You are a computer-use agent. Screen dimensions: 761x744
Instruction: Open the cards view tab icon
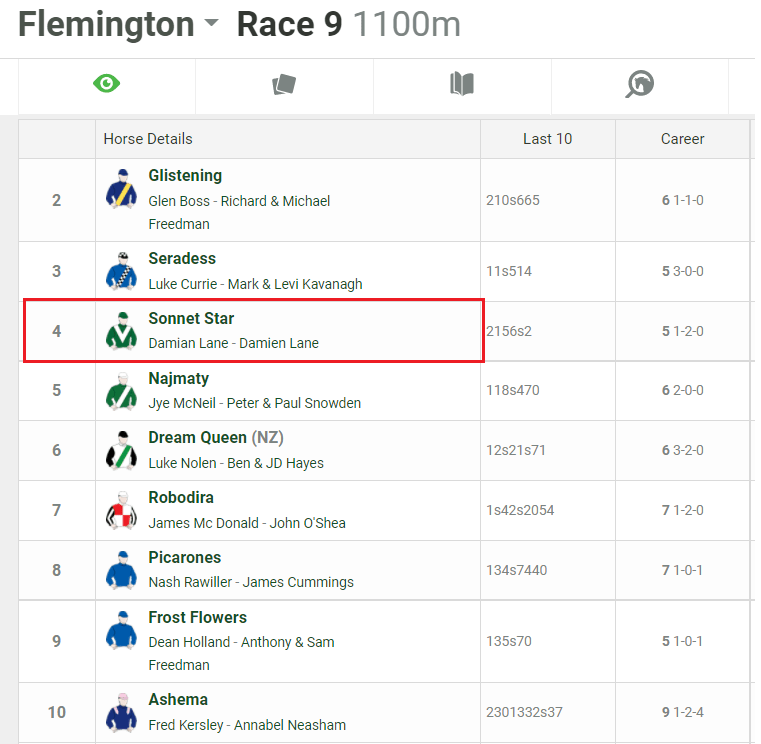click(284, 85)
